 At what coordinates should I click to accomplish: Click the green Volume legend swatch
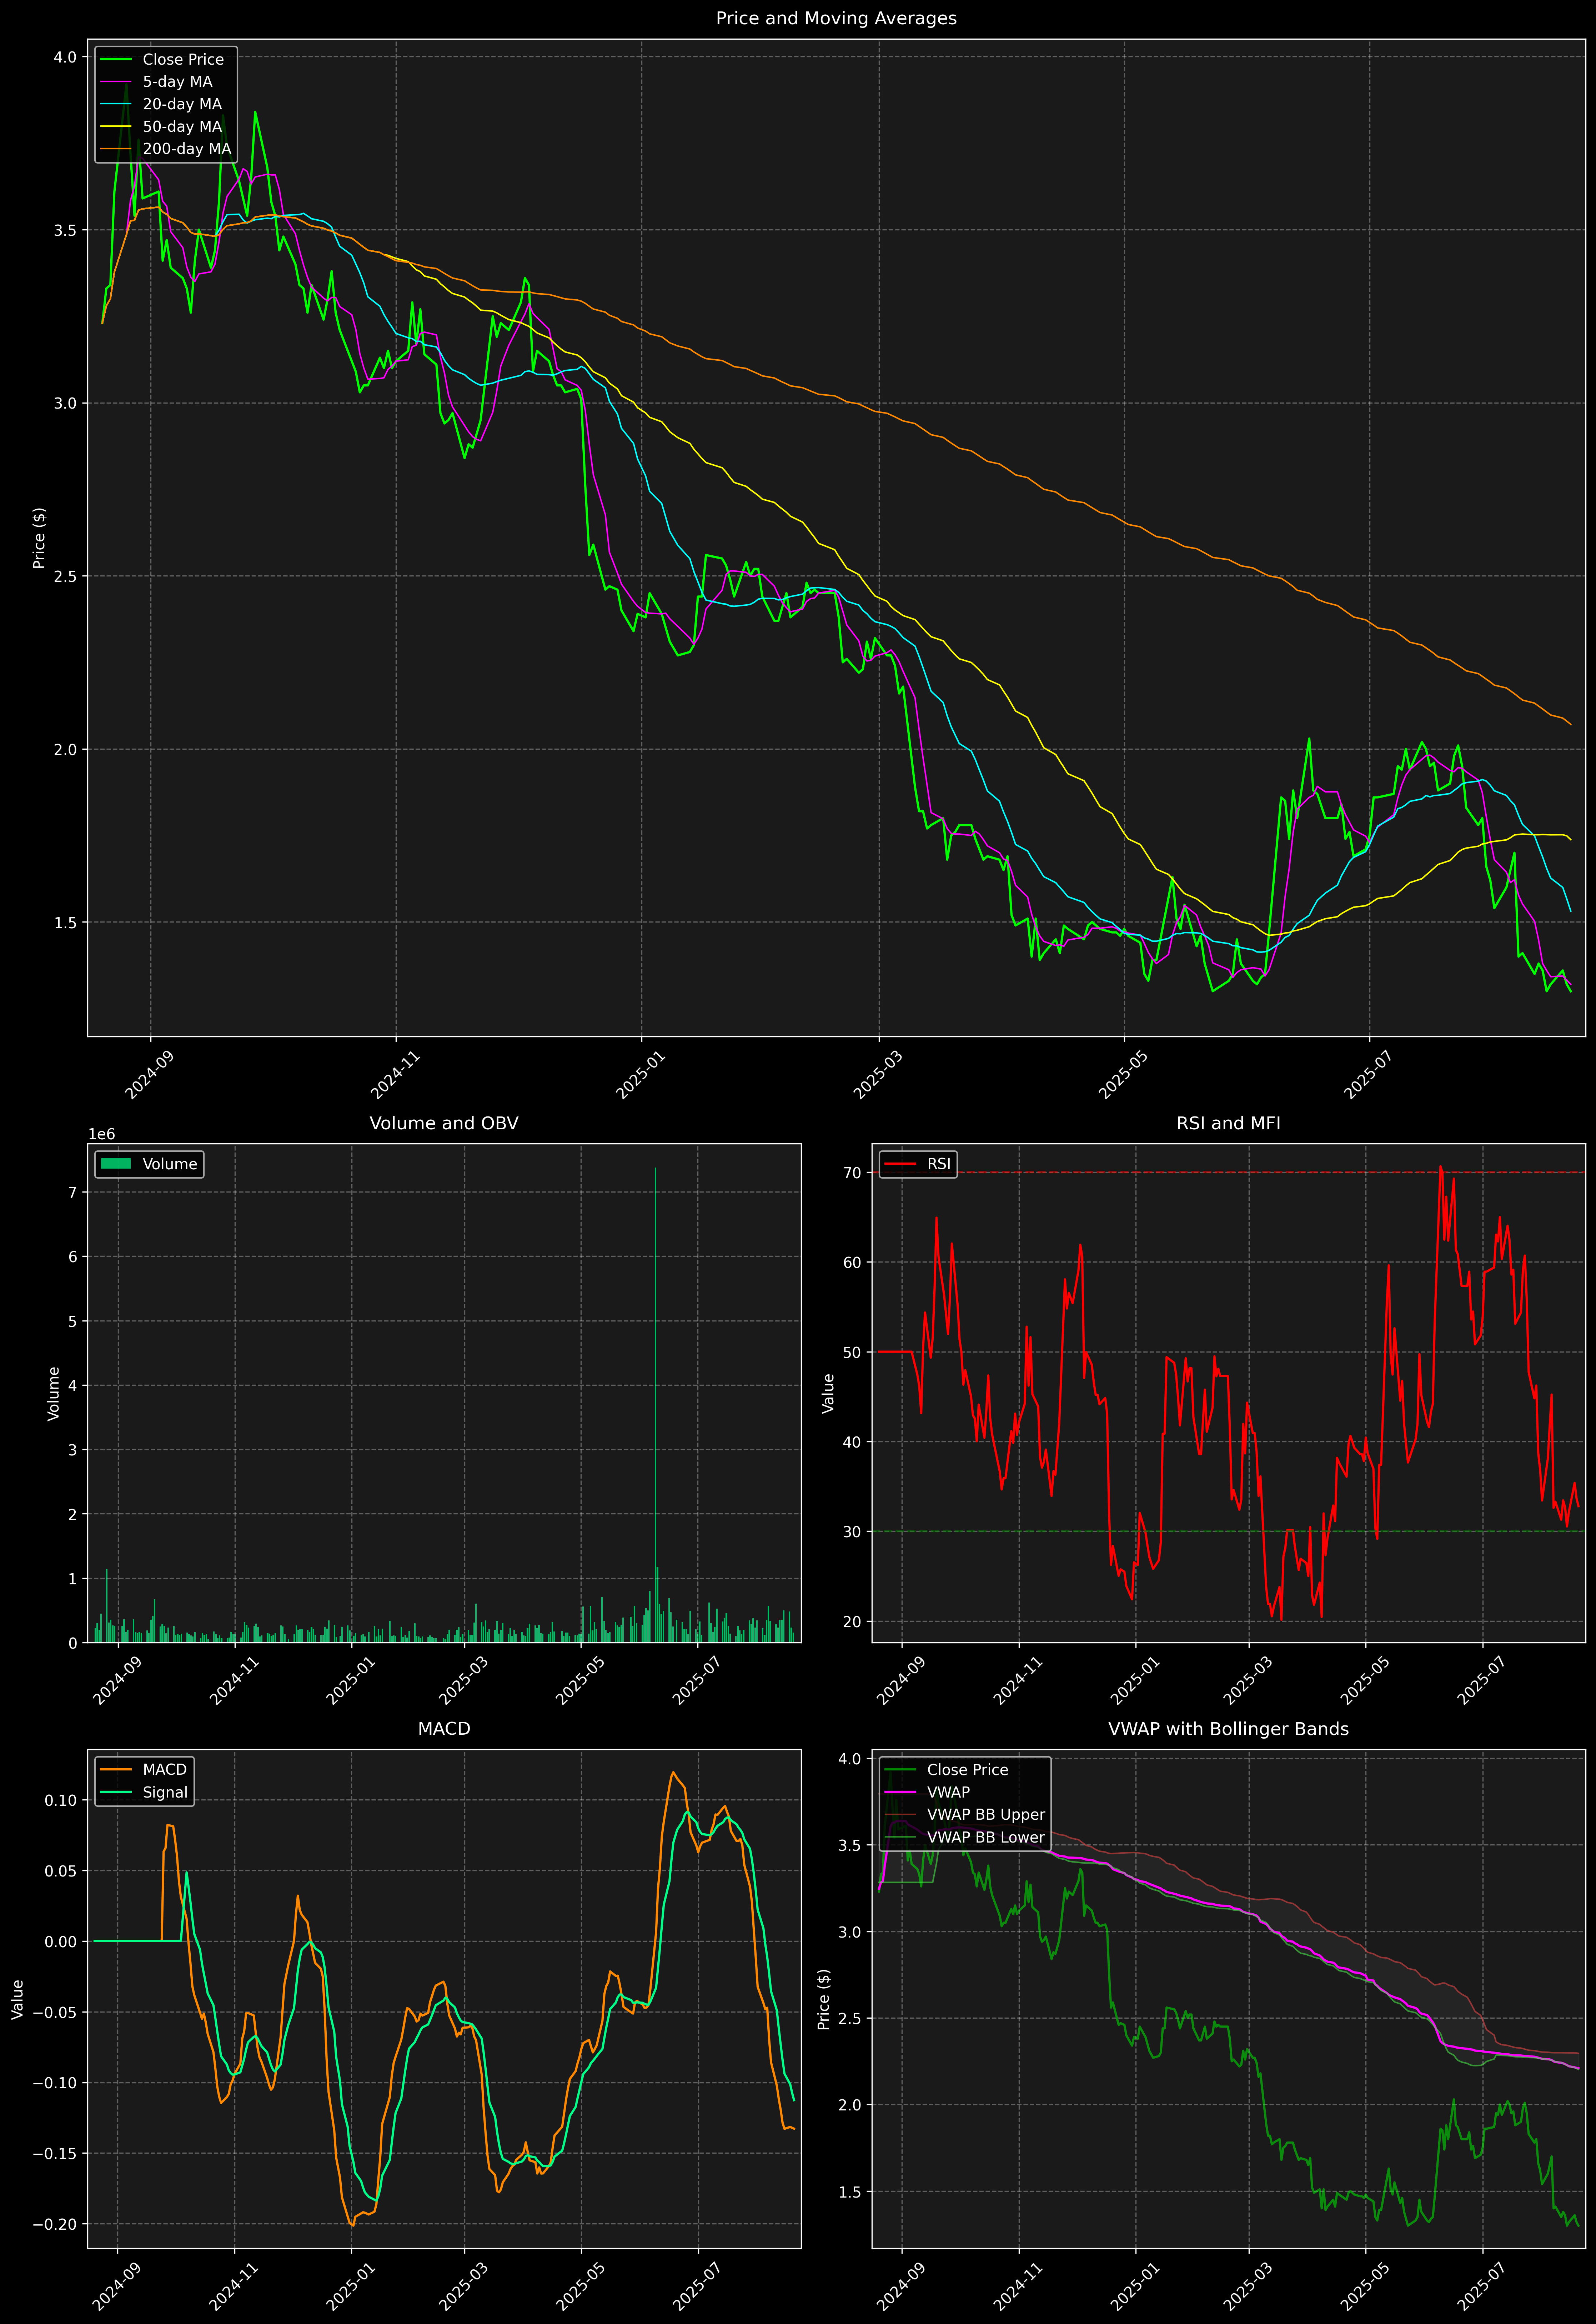(116, 1164)
